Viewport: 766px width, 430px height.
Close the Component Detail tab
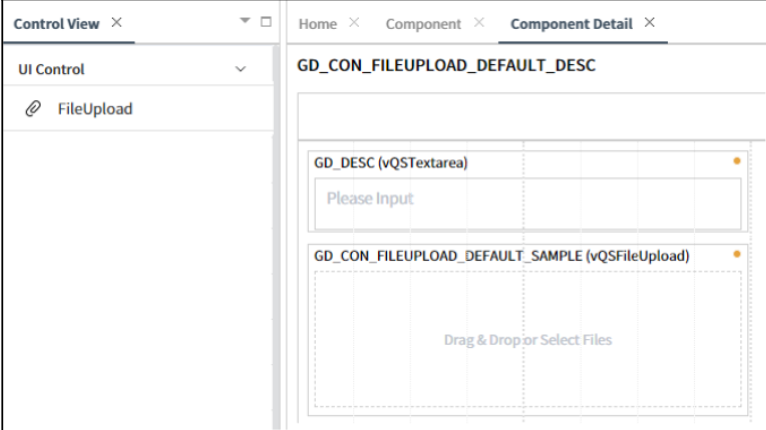coord(649,22)
